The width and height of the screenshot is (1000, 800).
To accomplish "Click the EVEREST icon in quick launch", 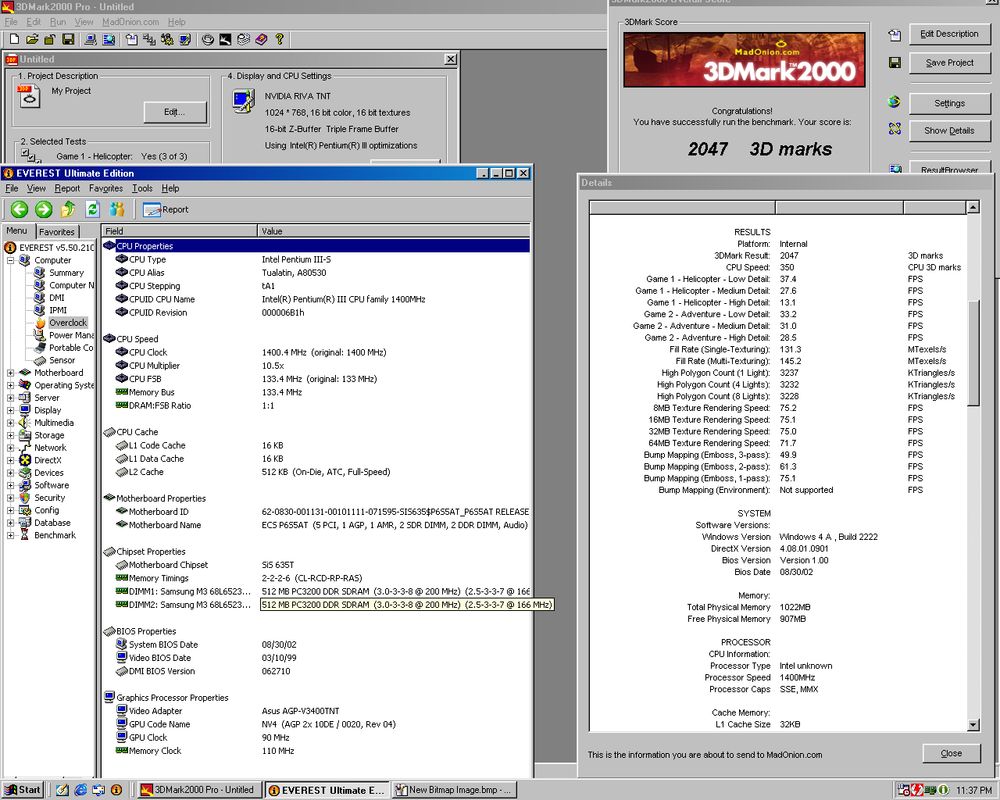I will click(116, 790).
